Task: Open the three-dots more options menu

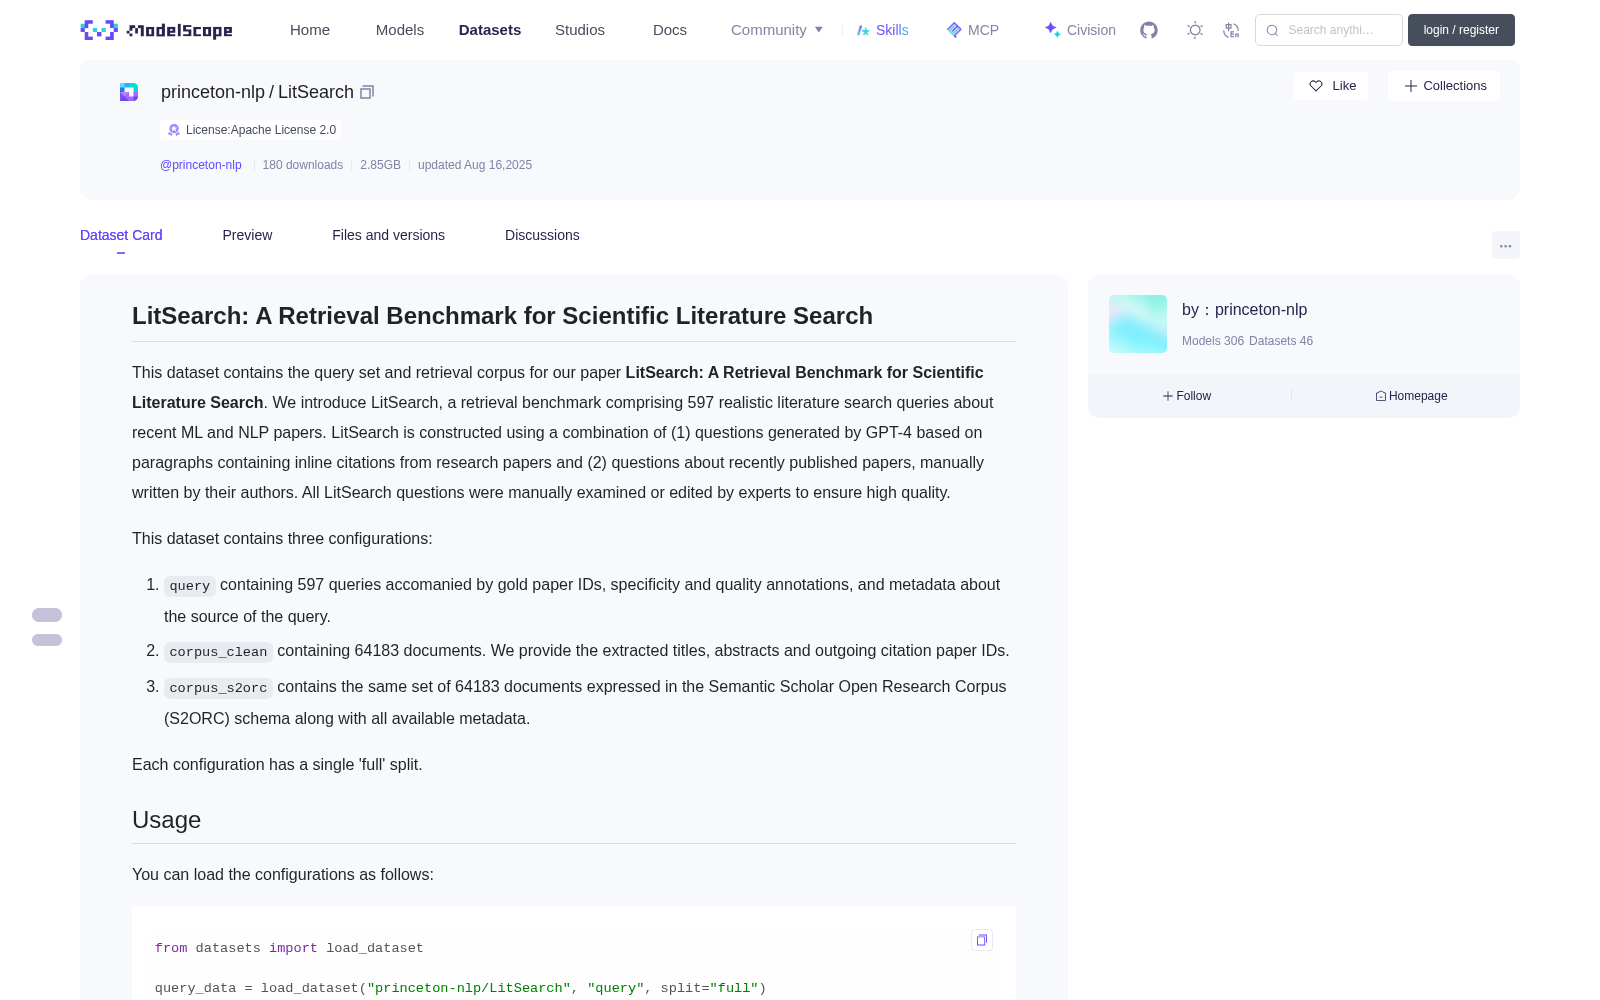Action: pos(1505,245)
